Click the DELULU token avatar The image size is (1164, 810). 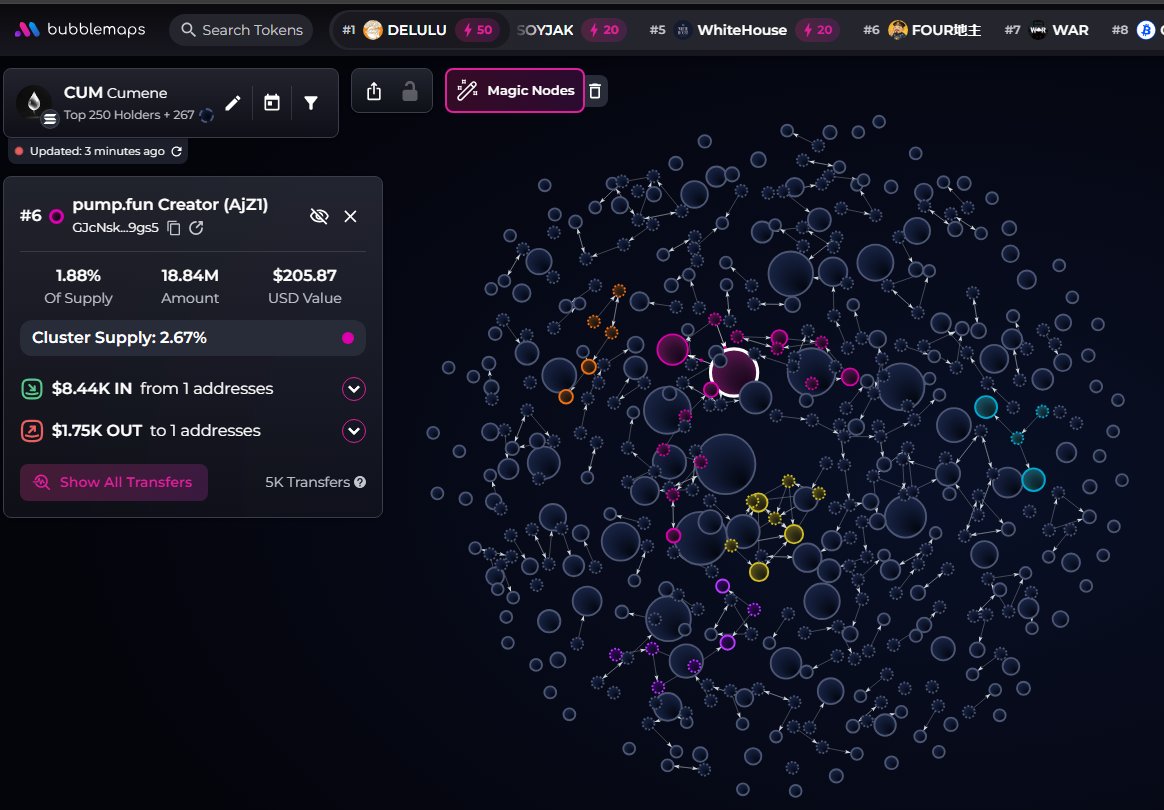[x=373, y=30]
